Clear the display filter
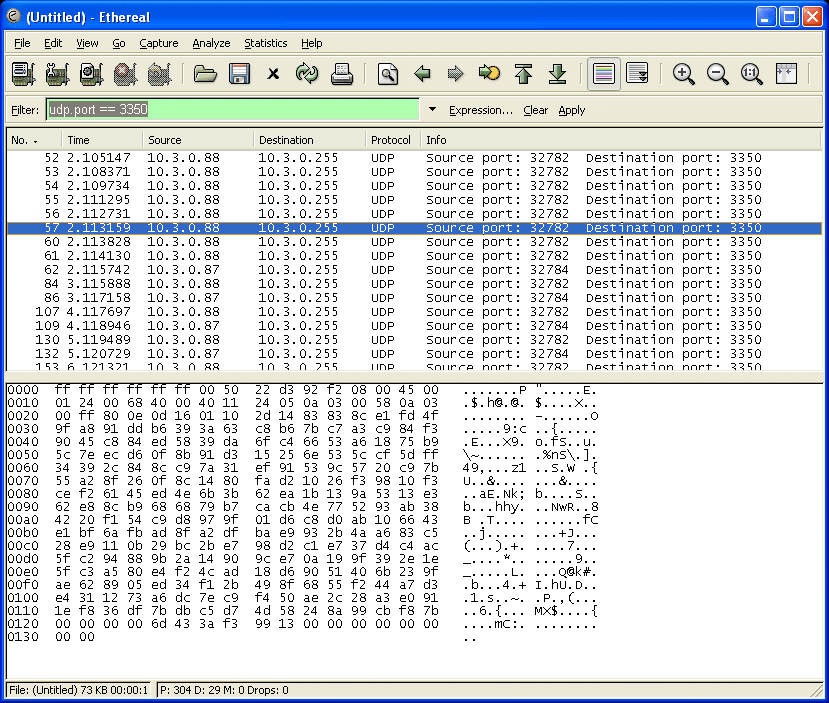This screenshot has height=703, width=829. (x=535, y=110)
